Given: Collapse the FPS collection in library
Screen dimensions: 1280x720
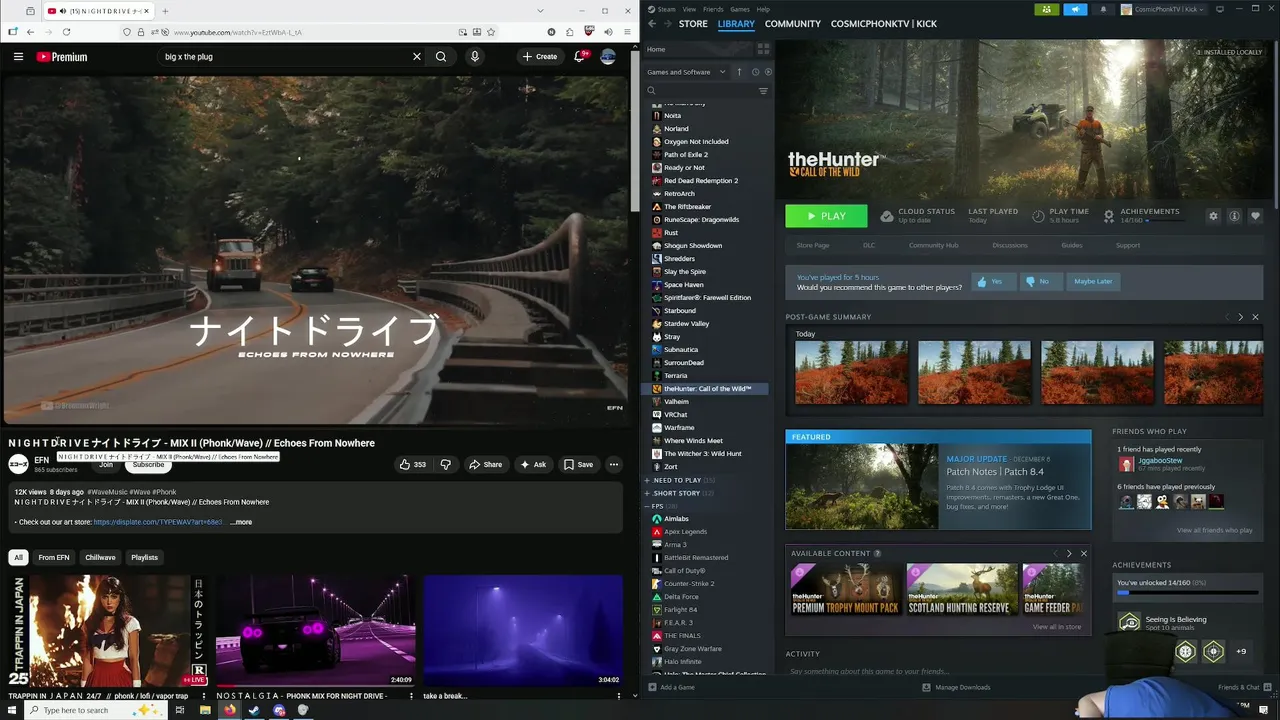Looking at the screenshot, I should 648,506.
